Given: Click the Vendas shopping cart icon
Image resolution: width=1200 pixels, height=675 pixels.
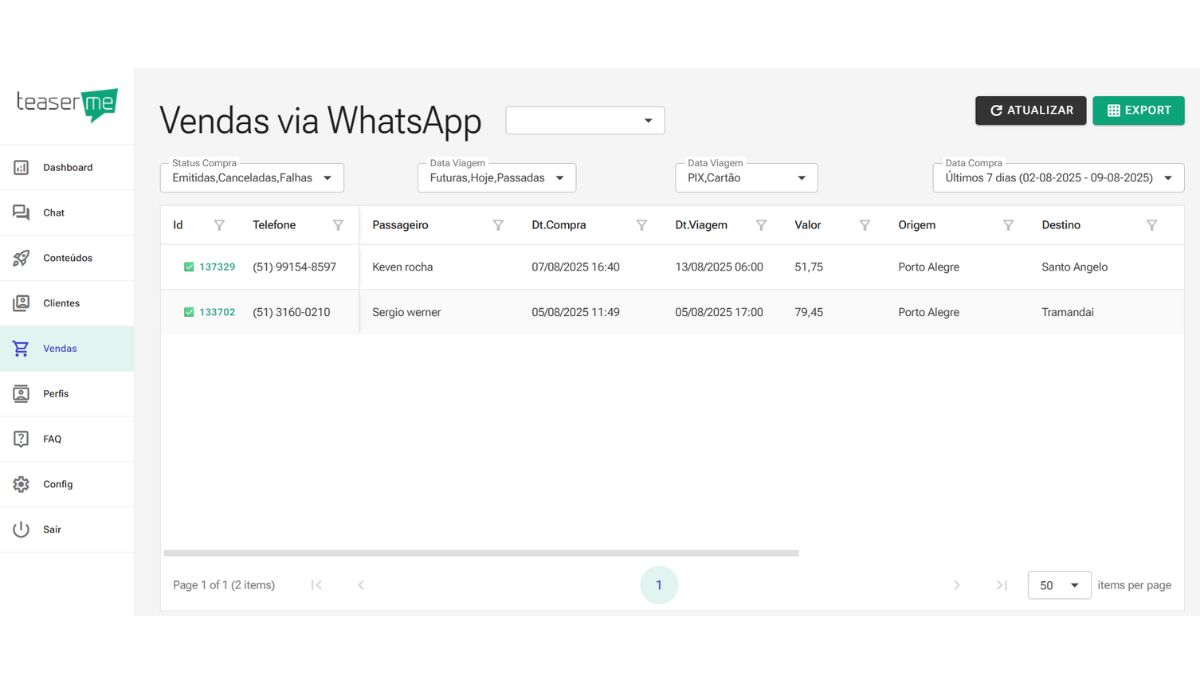Looking at the screenshot, I should pos(21,349).
